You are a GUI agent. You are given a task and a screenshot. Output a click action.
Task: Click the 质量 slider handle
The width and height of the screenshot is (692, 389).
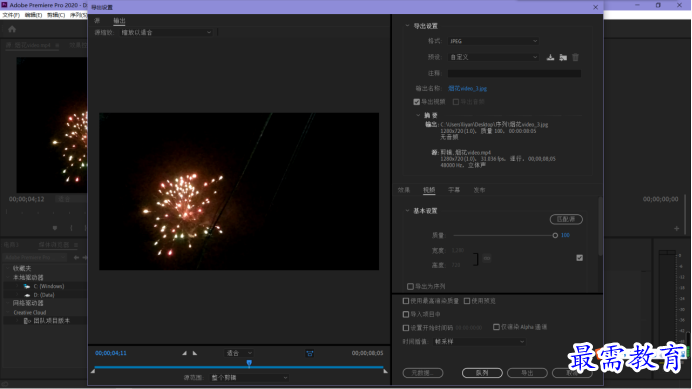(555, 236)
